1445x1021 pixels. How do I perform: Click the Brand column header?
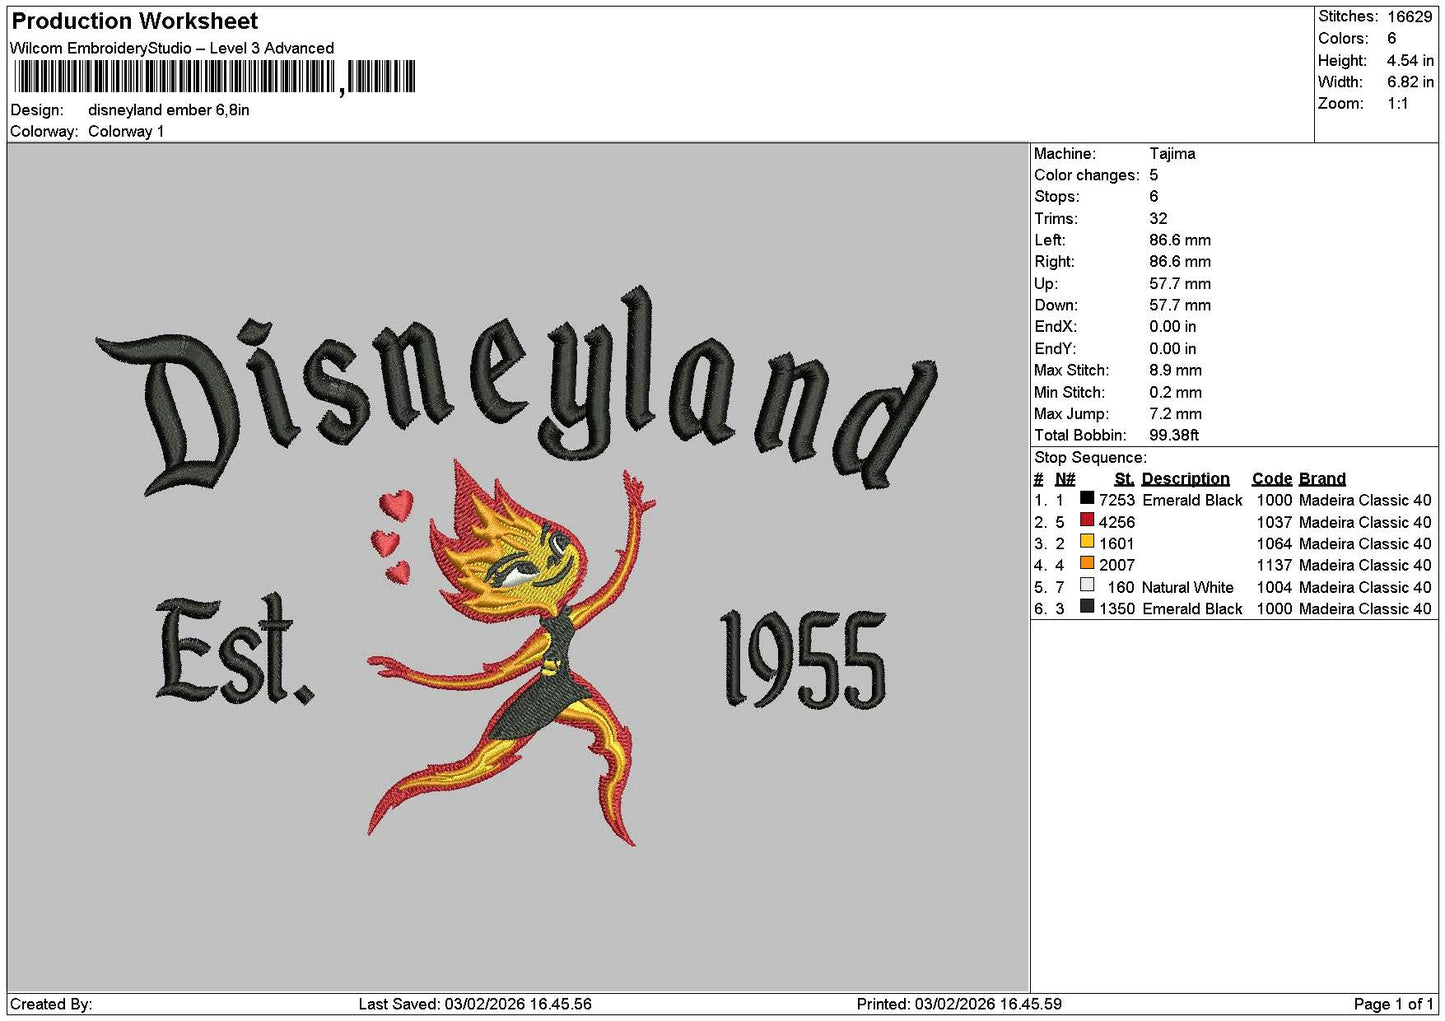[1322, 479]
